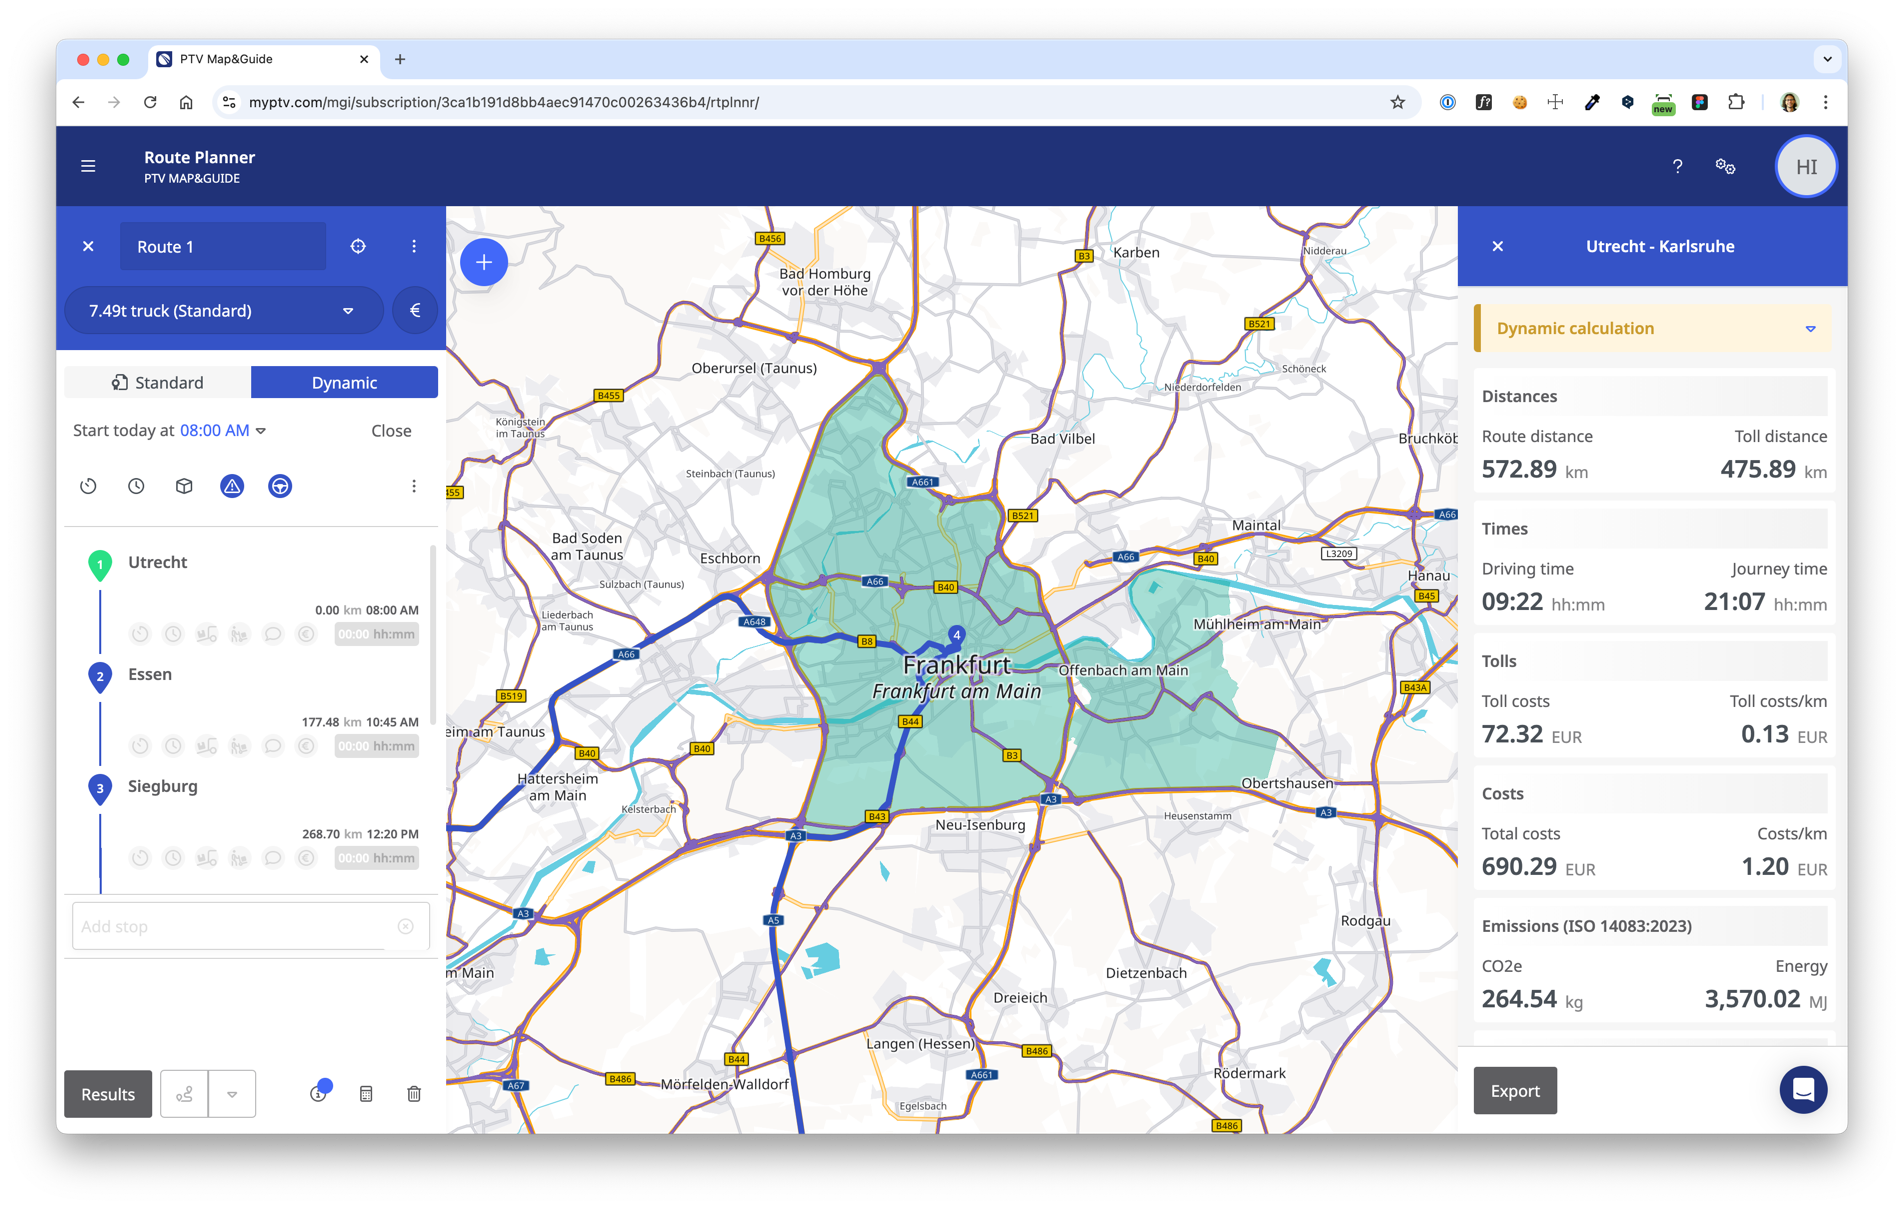Open the three-dot menu beside Route 1
Screen dimensions: 1904x1208
pos(414,246)
